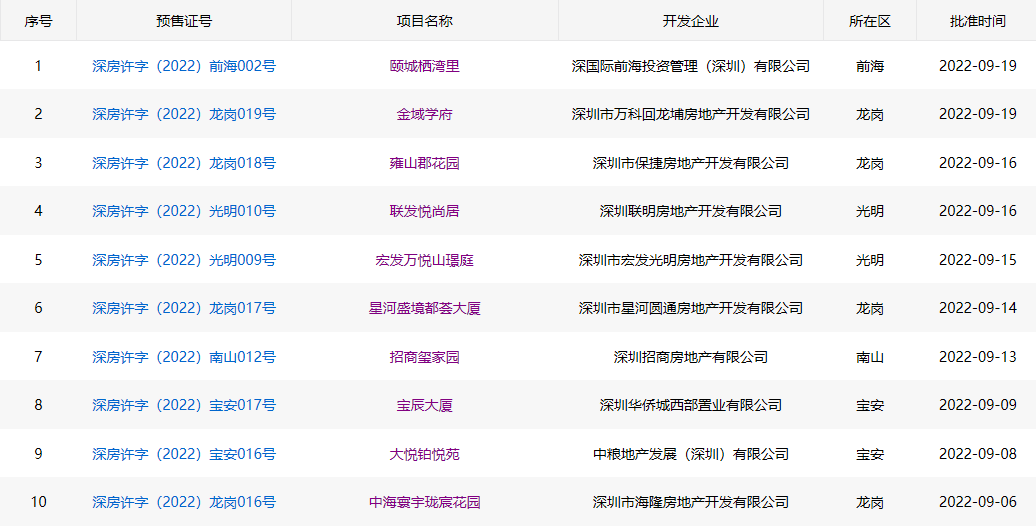Open permit link 深房许字（2022）龙岗019号

tap(184, 114)
